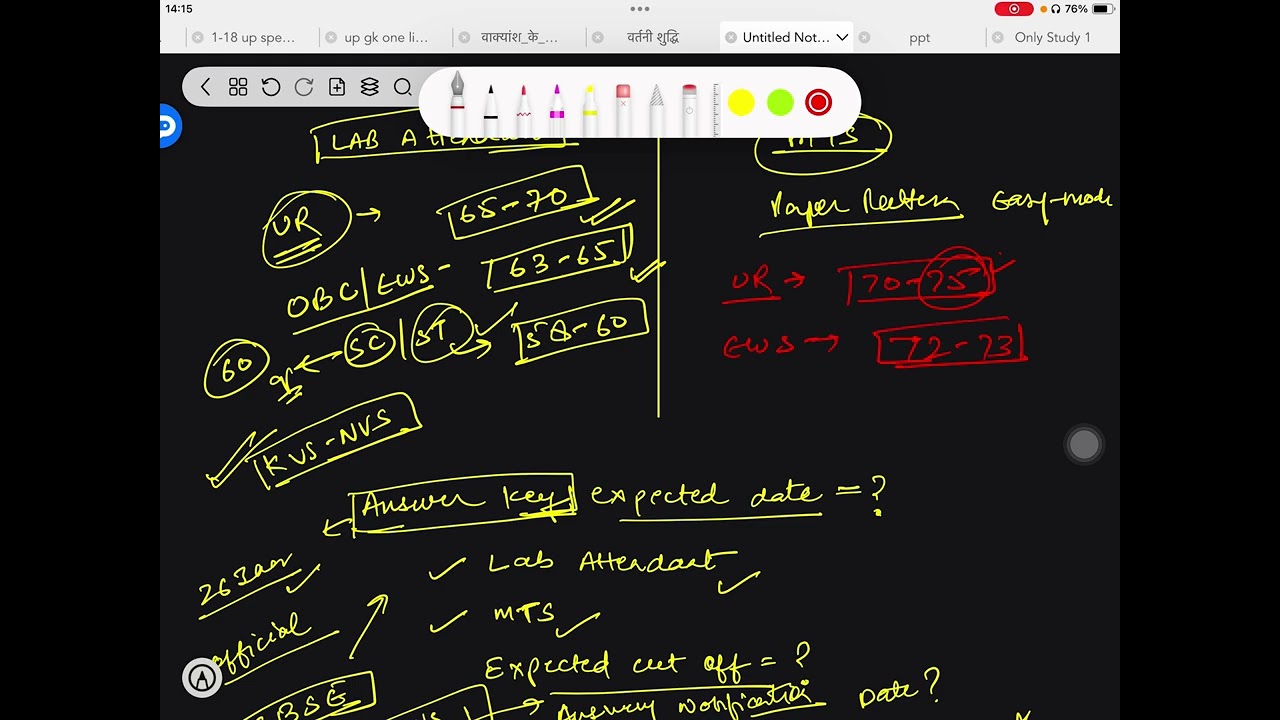The image size is (1280, 720).
Task: Choose the green color swatch
Action: coord(780,102)
